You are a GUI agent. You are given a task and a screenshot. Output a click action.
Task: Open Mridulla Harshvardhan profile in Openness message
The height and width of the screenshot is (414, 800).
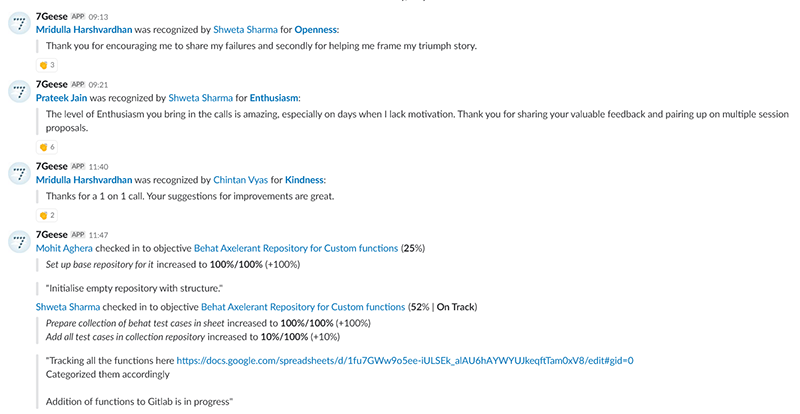pos(84,30)
